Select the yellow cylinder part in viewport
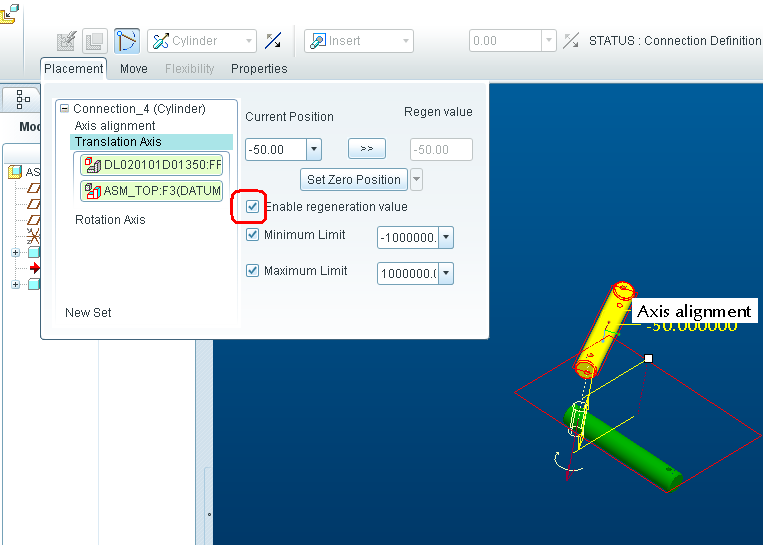Screen dimensions: 764x545 604,330
